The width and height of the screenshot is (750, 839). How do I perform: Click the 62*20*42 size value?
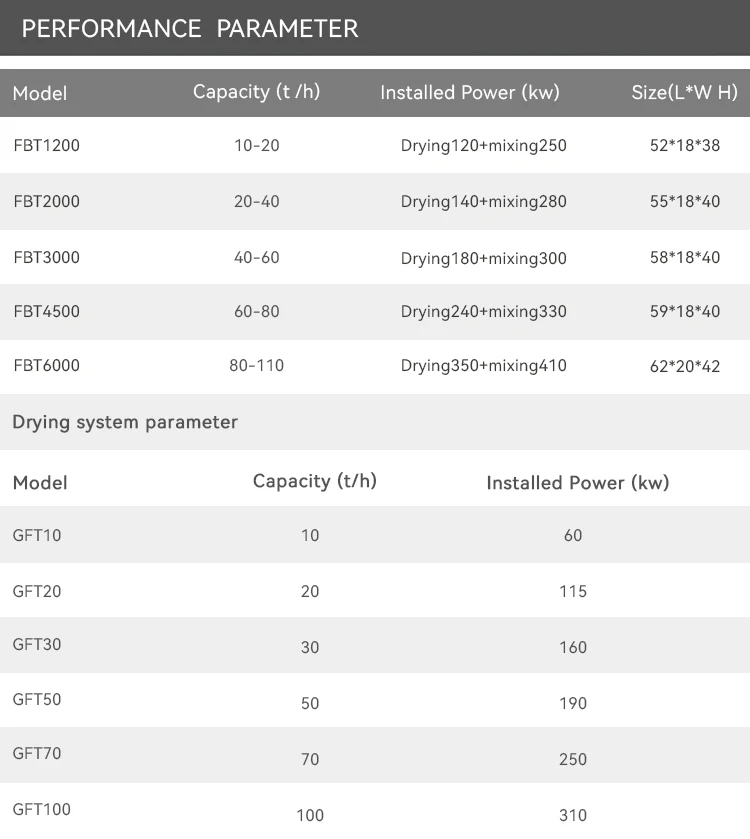(x=684, y=366)
